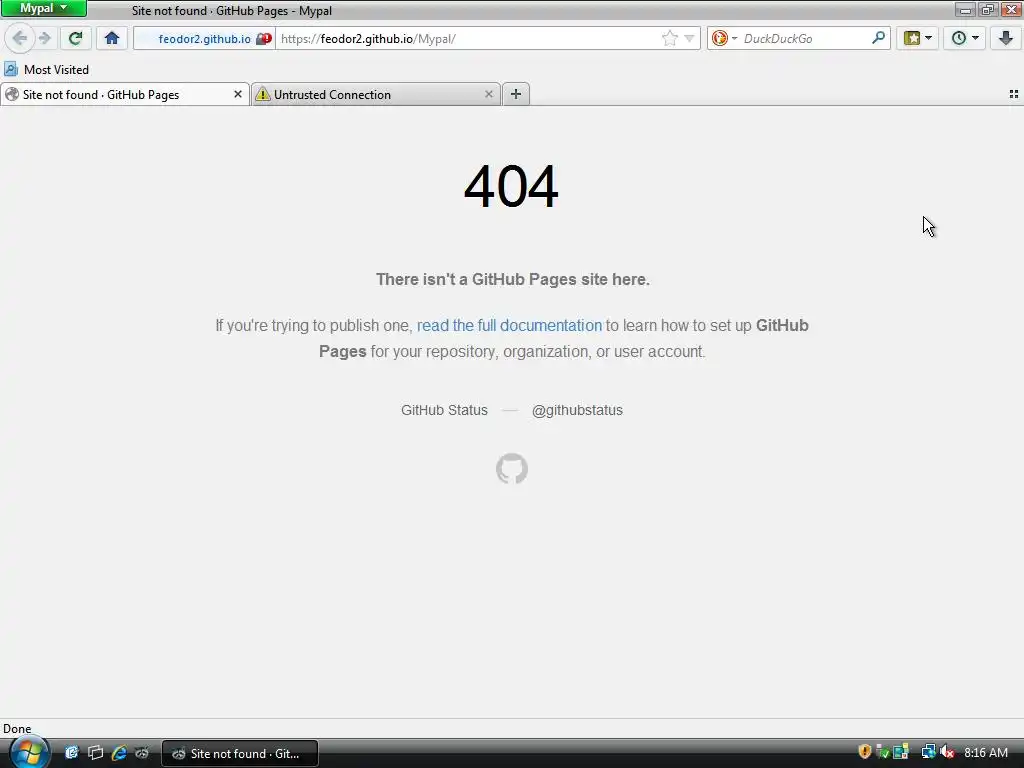Viewport: 1024px width, 768px height.
Task: Click the Windows Security shield tray icon
Action: [865, 752]
